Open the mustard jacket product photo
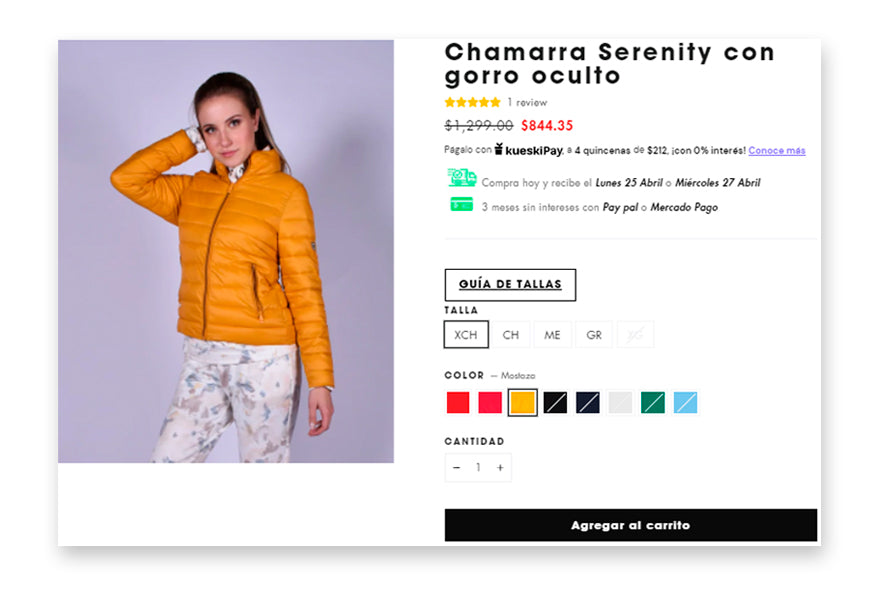Viewport: 885px width, 589px height. (226, 252)
